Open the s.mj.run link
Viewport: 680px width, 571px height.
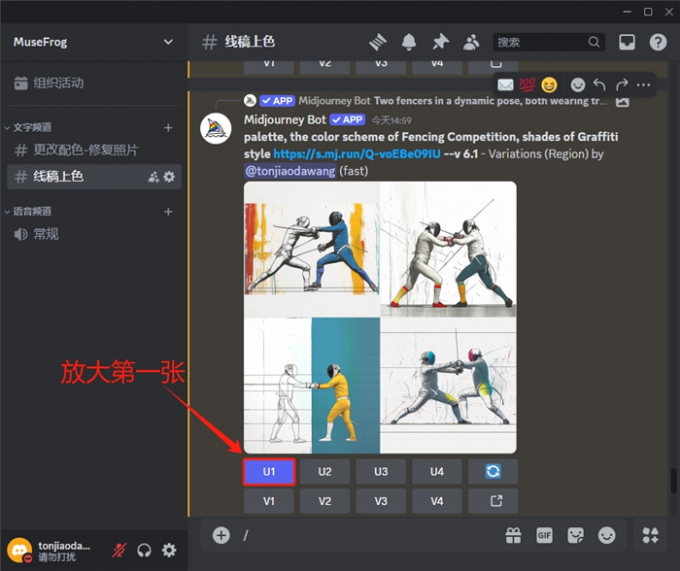point(357,154)
